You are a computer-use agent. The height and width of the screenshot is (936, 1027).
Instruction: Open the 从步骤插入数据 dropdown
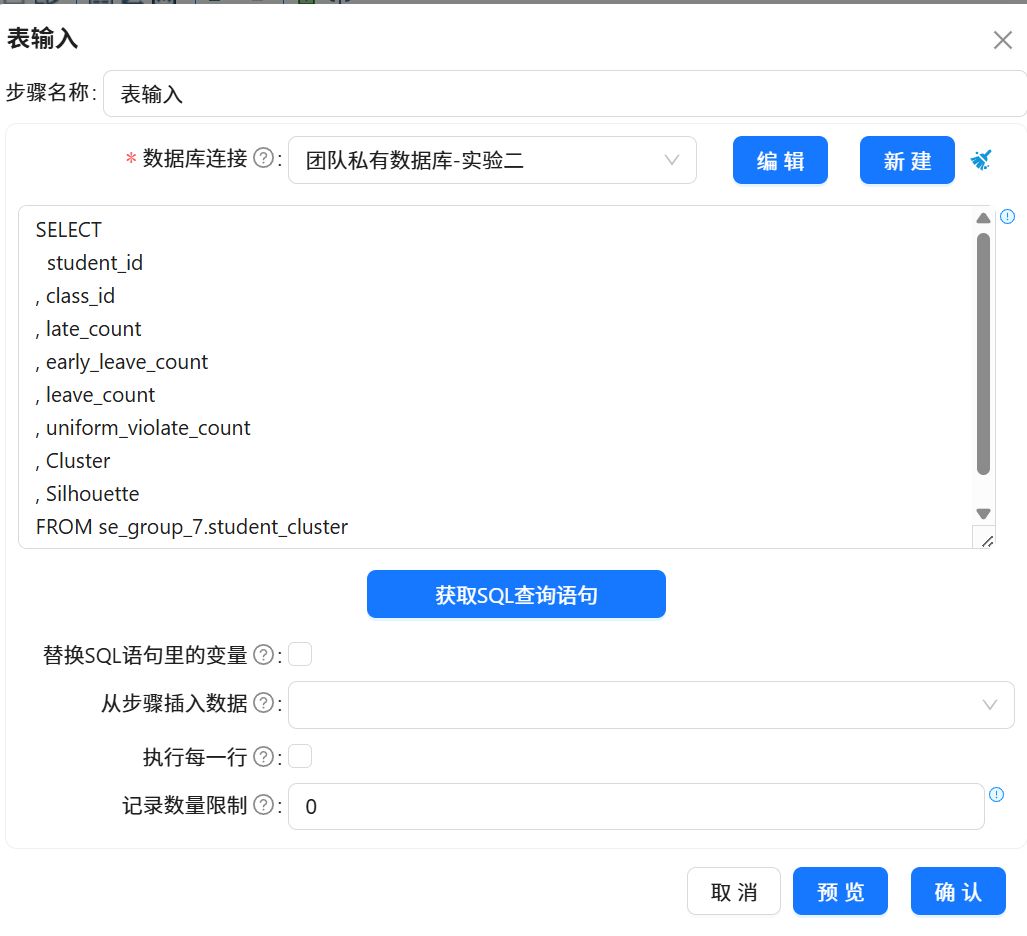point(651,705)
